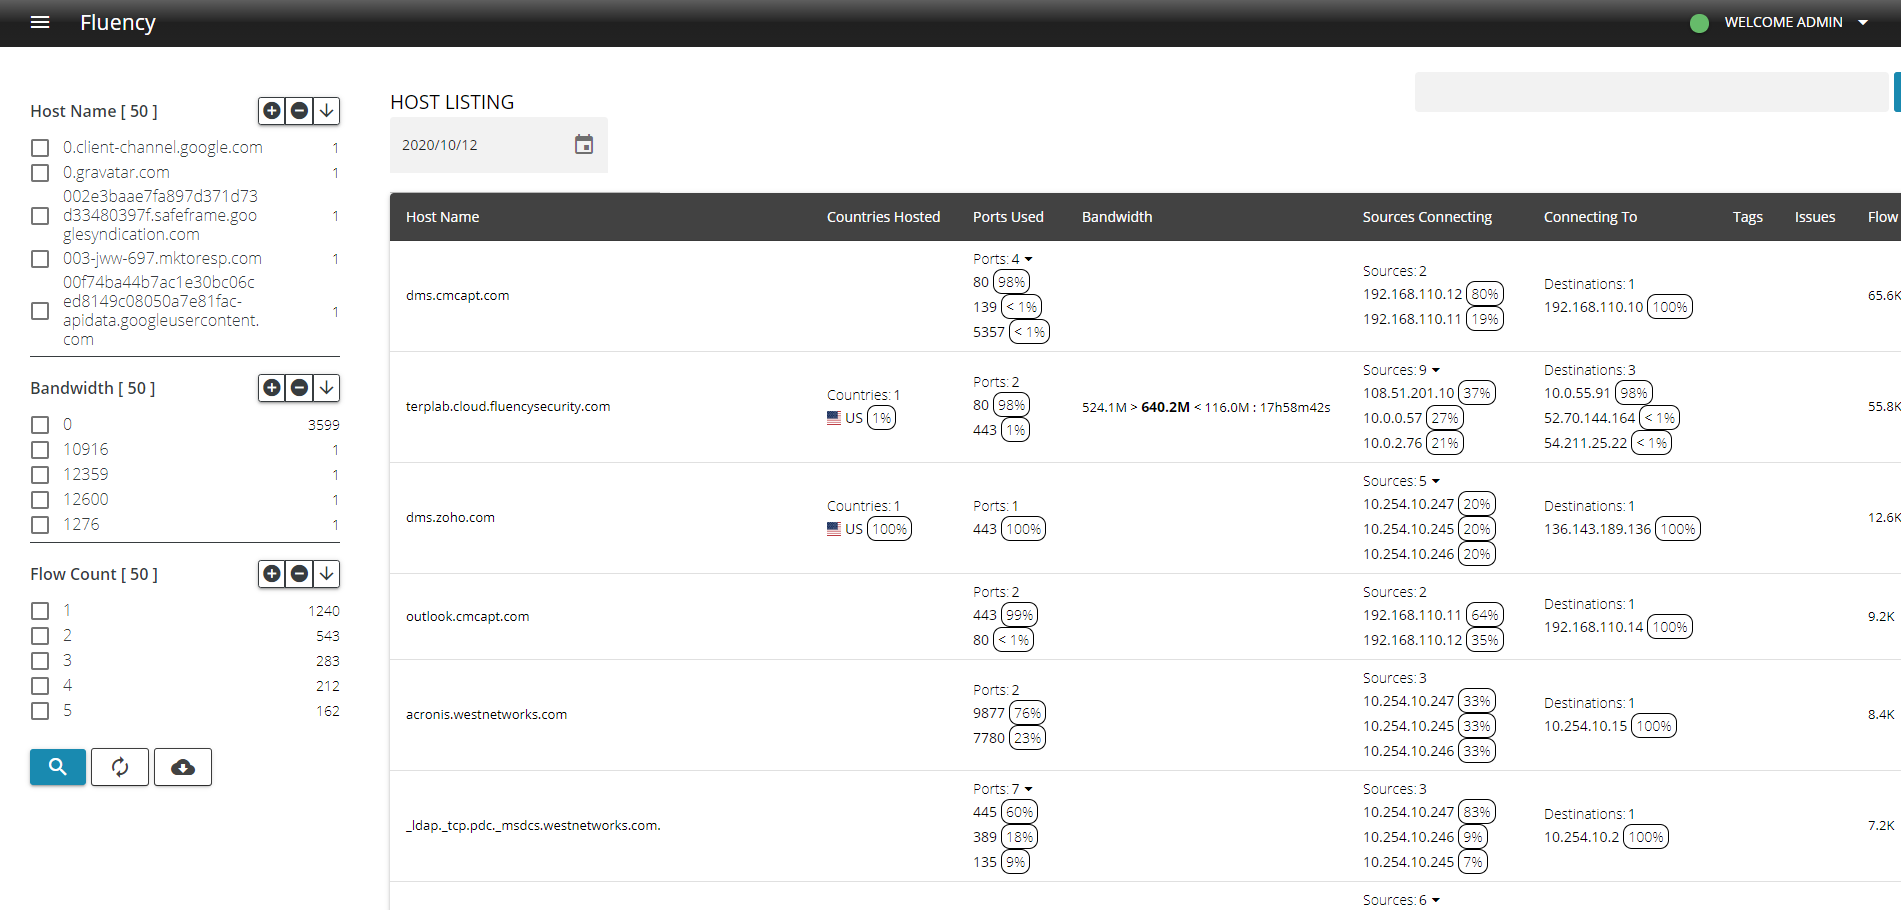Click the down arrow icon in Host Name facet
The height and width of the screenshot is (910, 1901).
[326, 111]
